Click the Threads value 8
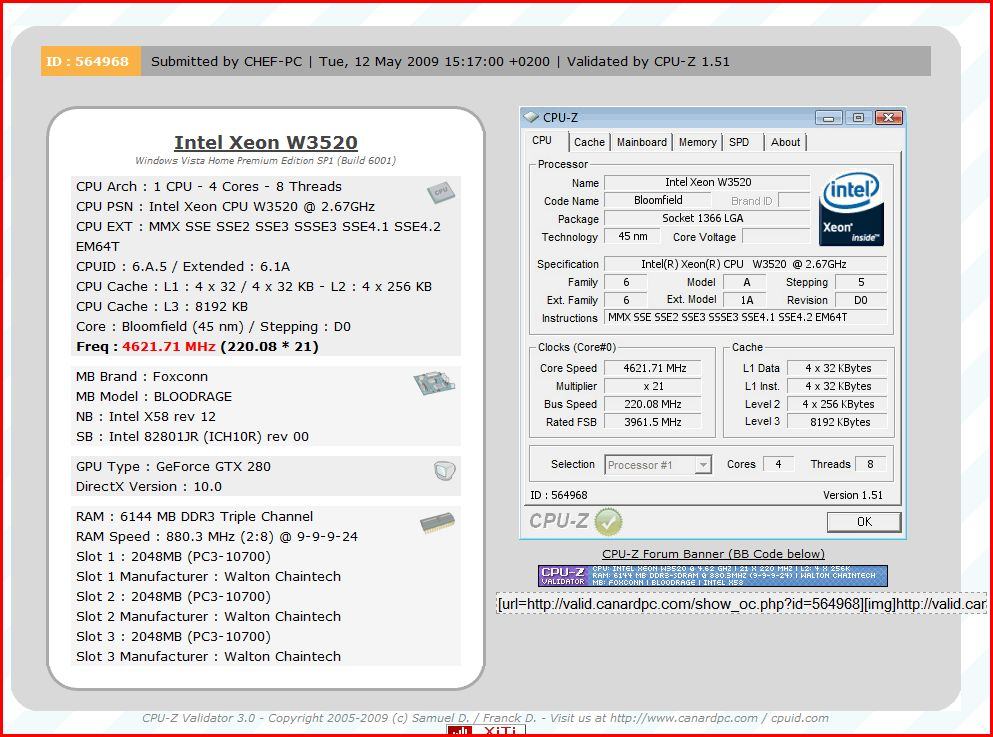Image resolution: width=993 pixels, height=737 pixels. [x=870, y=464]
